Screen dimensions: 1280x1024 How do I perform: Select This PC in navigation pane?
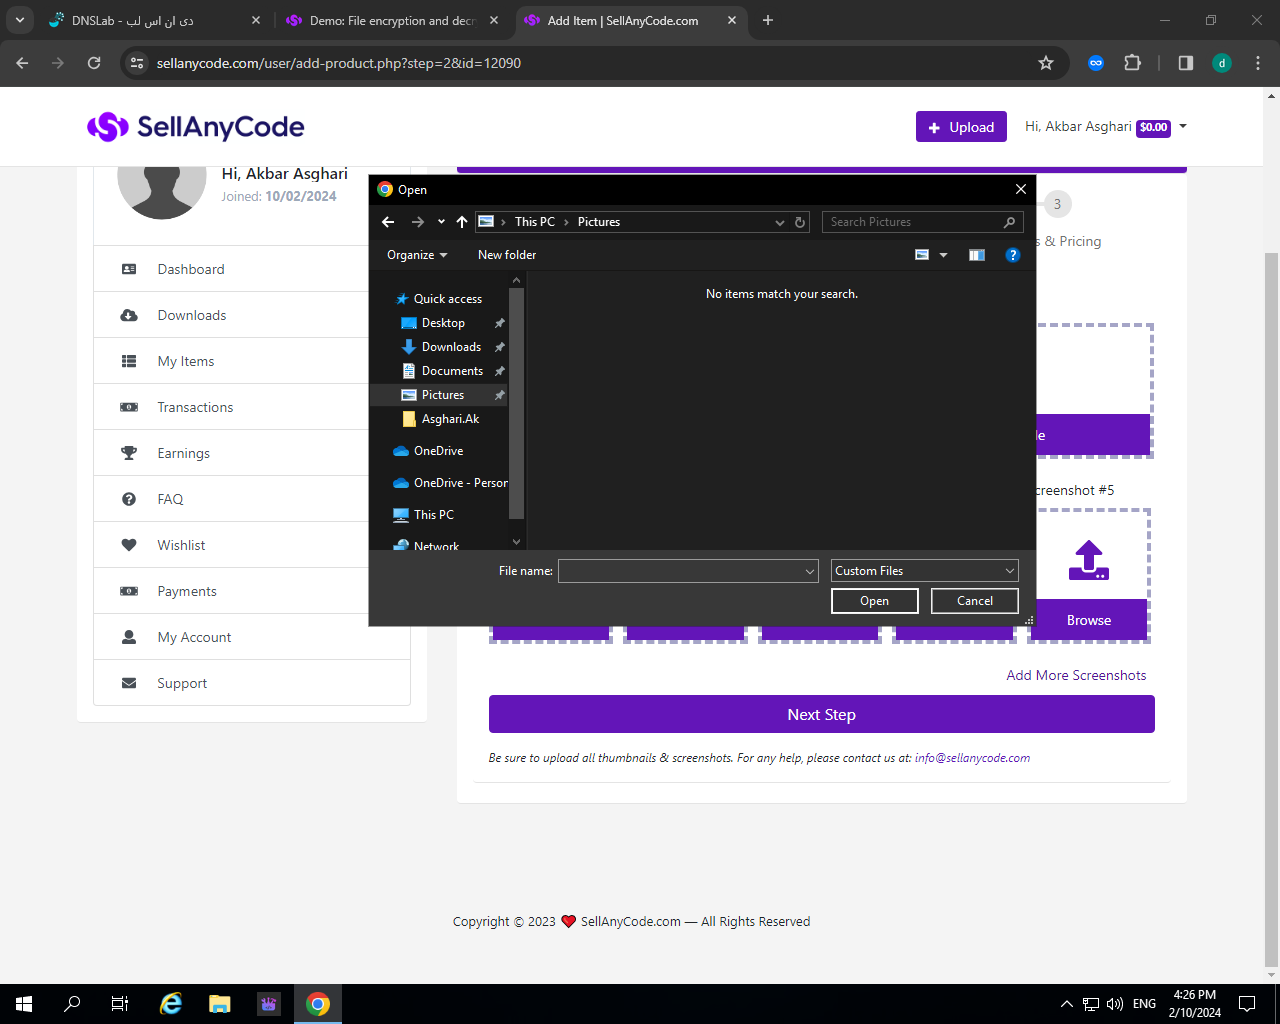click(x=433, y=515)
